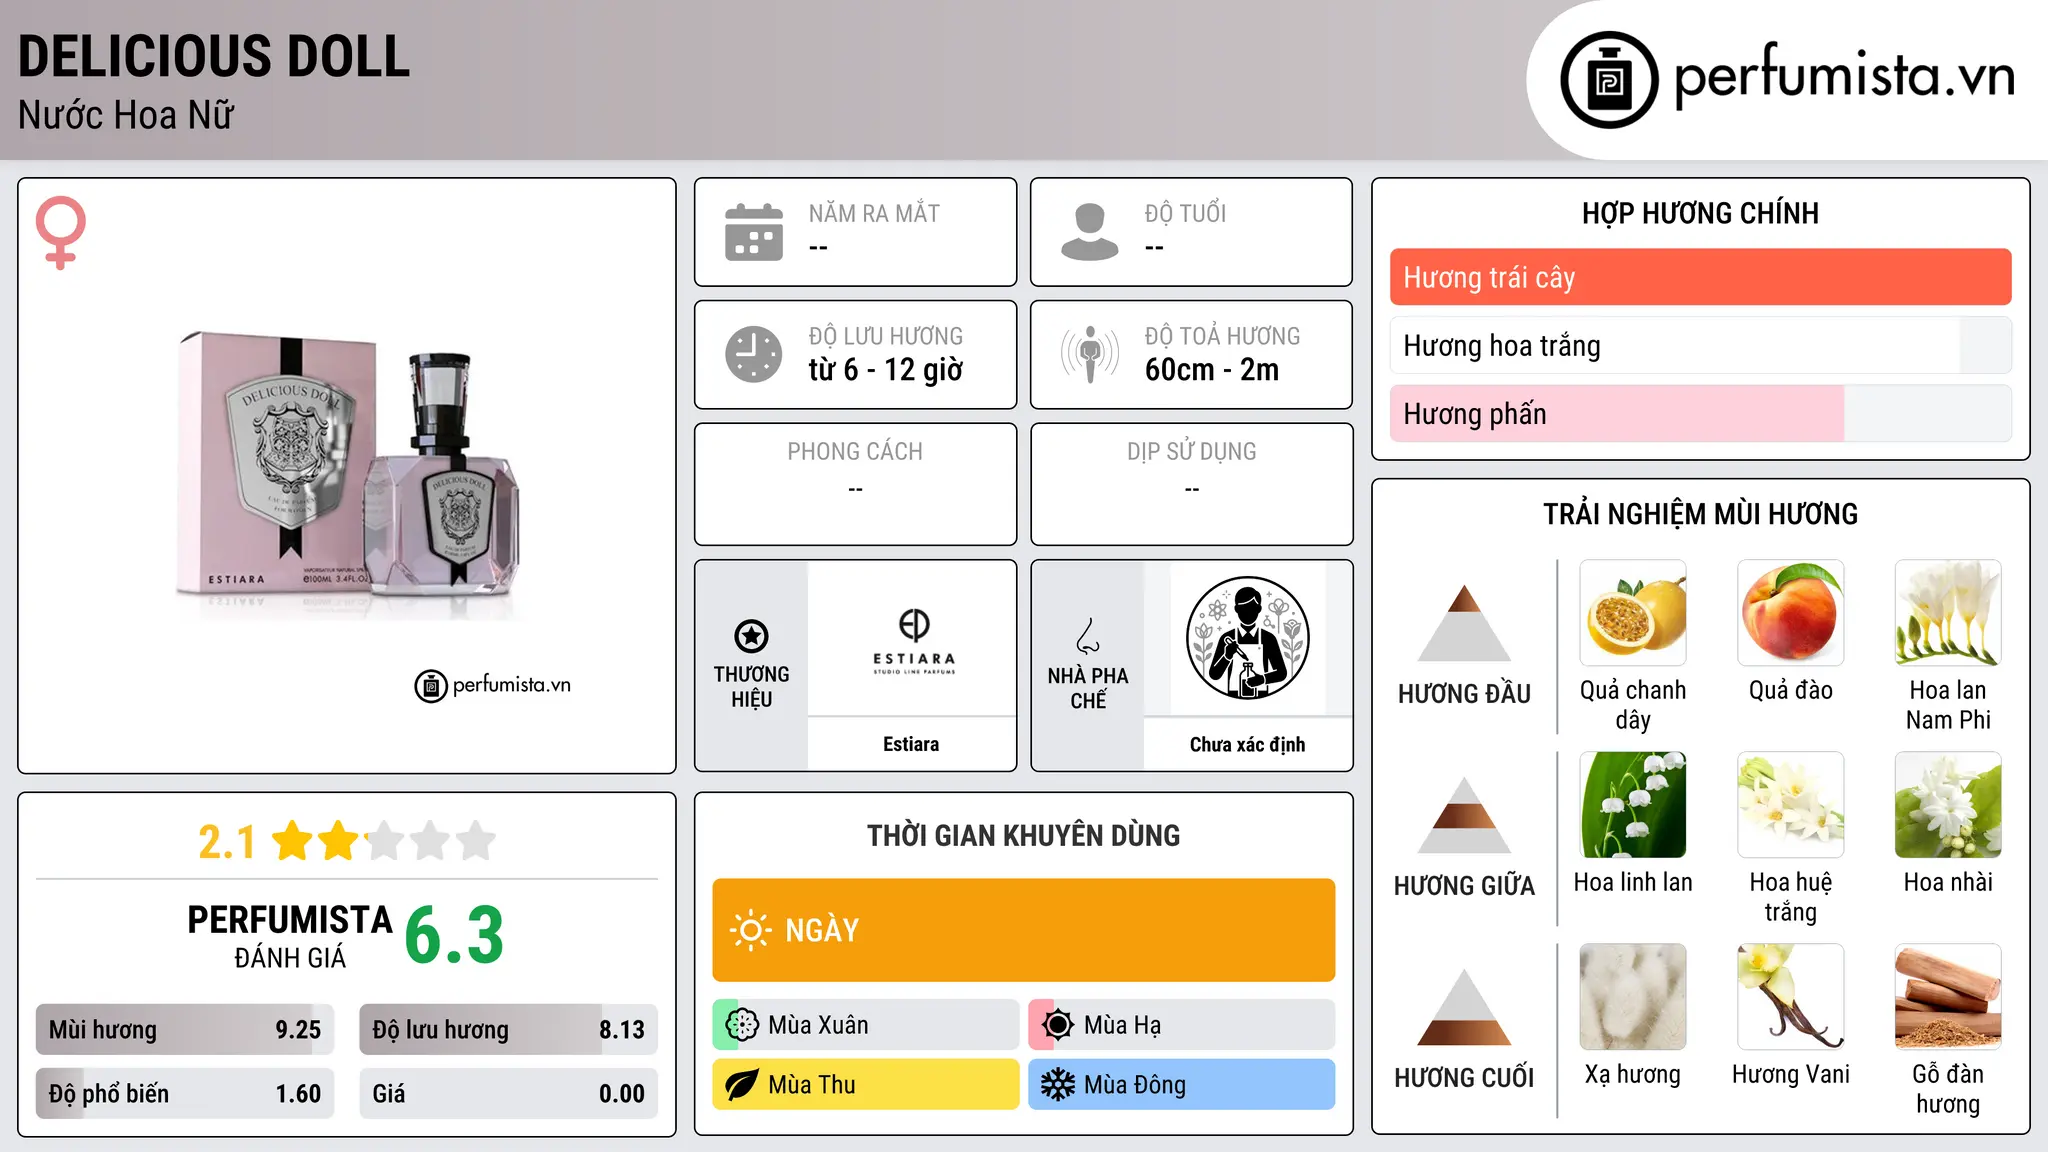Click the orange NGÀY daytime bar
This screenshot has width=2048, height=1152.
tap(1023, 930)
